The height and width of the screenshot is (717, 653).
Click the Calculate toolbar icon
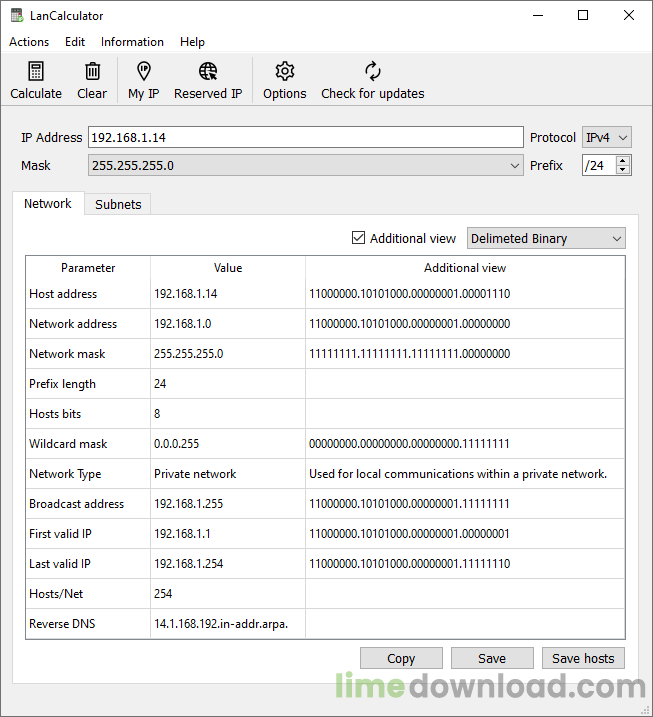click(36, 71)
